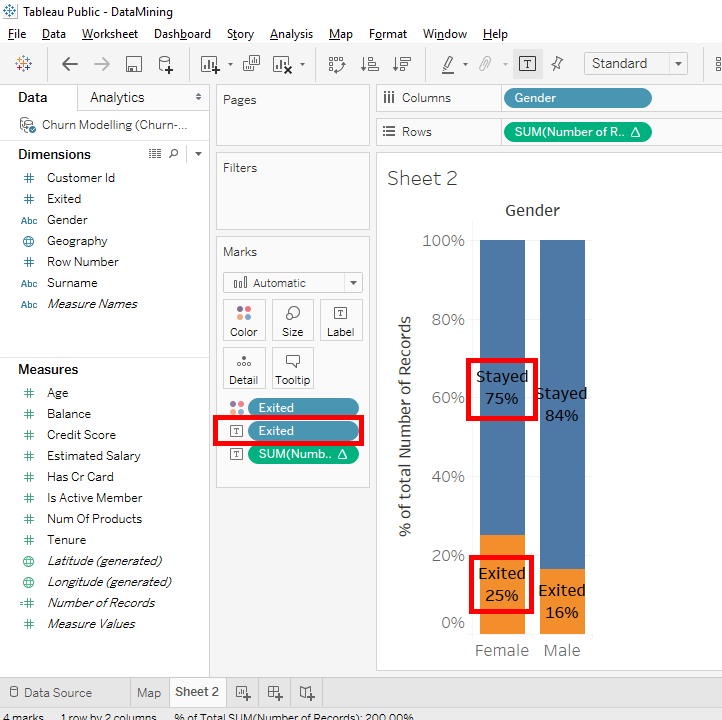Viewport: 722px width, 720px height.
Task: Sort ascending using the toolbar icon
Action: click(x=369, y=64)
